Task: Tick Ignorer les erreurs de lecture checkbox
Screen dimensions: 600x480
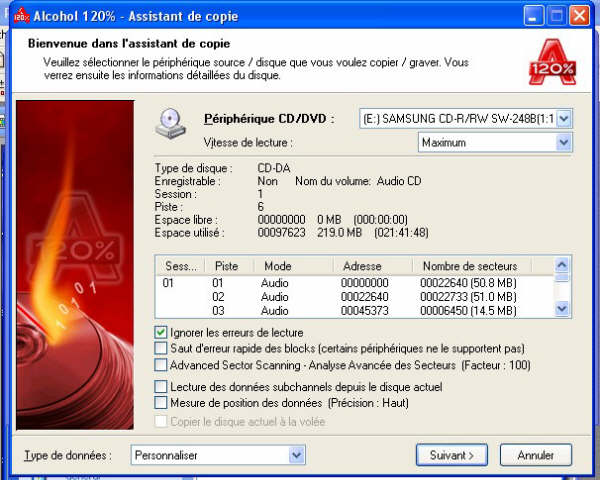Action: [161, 332]
